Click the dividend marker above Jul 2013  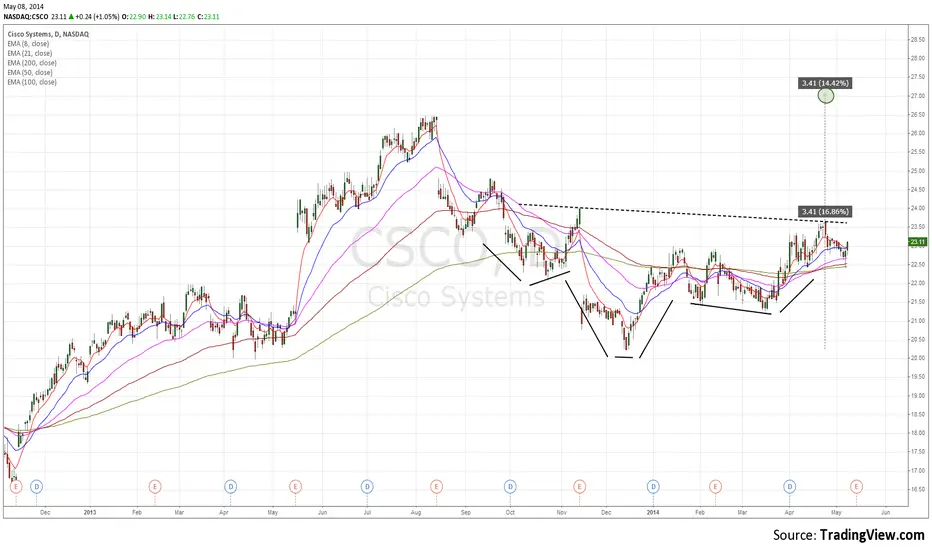coord(367,486)
